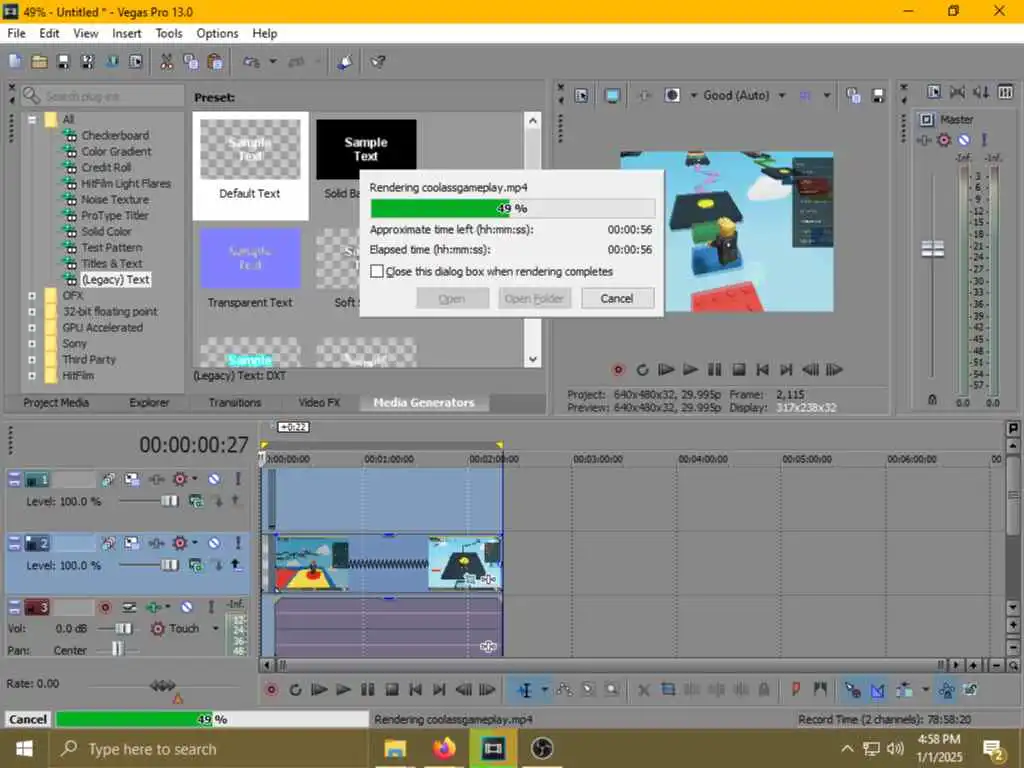
Task: Toggle Mute on audio track 3
Action: [x=187, y=607]
